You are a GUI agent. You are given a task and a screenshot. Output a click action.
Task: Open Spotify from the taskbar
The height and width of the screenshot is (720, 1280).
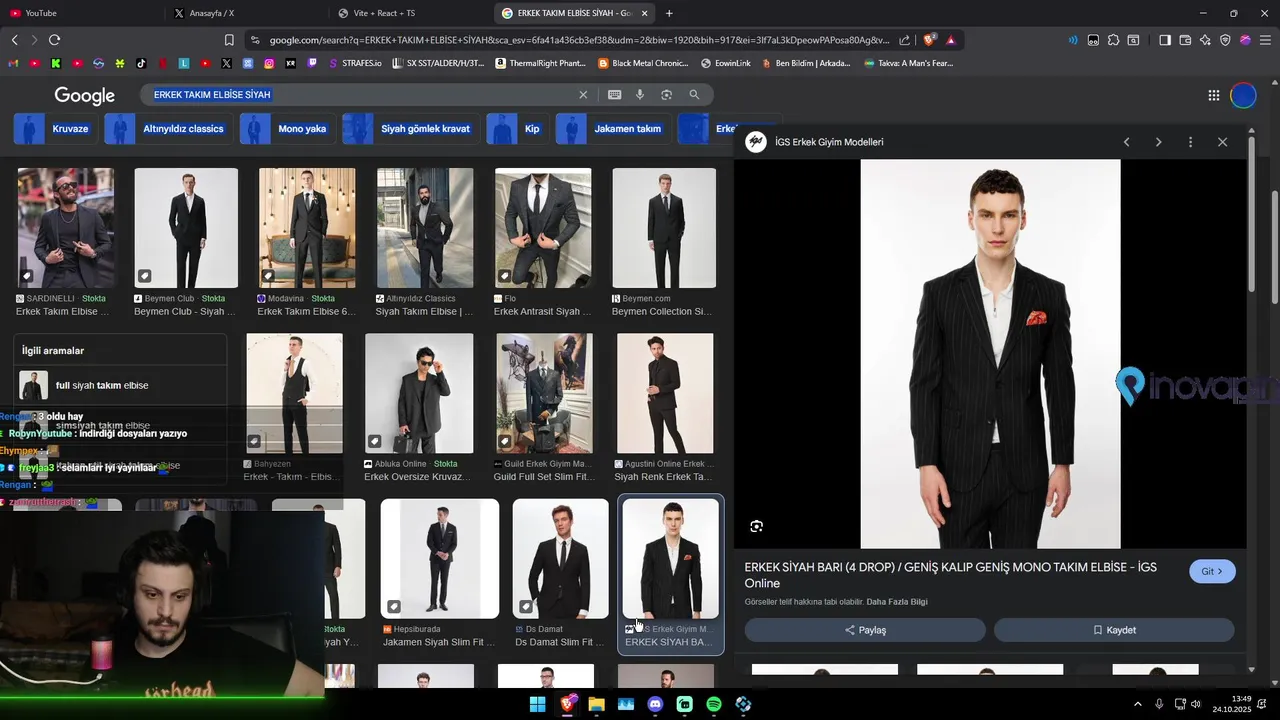(x=714, y=704)
